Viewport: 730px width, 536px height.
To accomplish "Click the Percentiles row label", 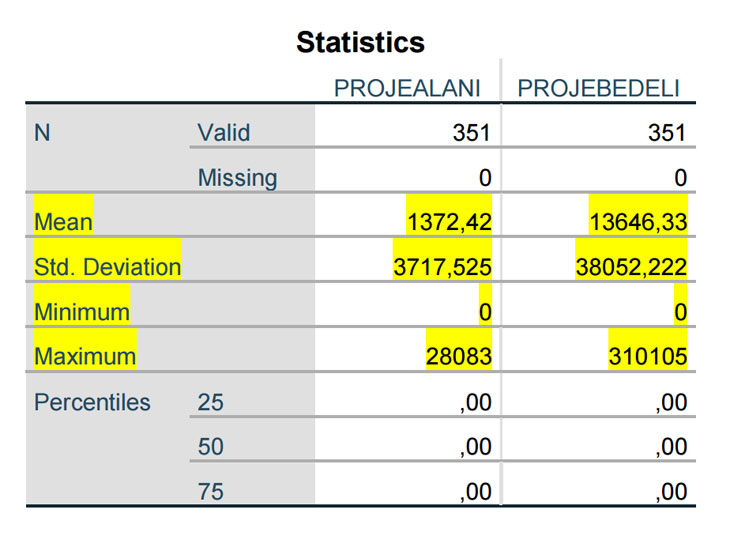I will [x=92, y=402].
